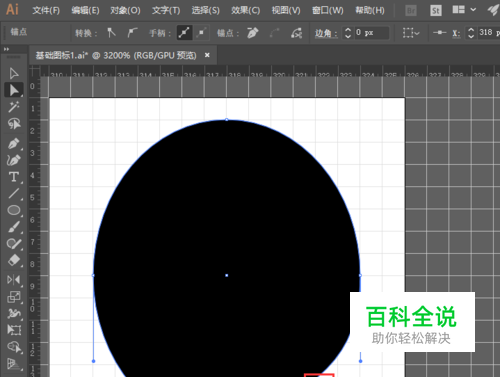The image size is (500, 377).
Task: Toggle hide handles for multiple selected anchors
Action: pos(202,33)
